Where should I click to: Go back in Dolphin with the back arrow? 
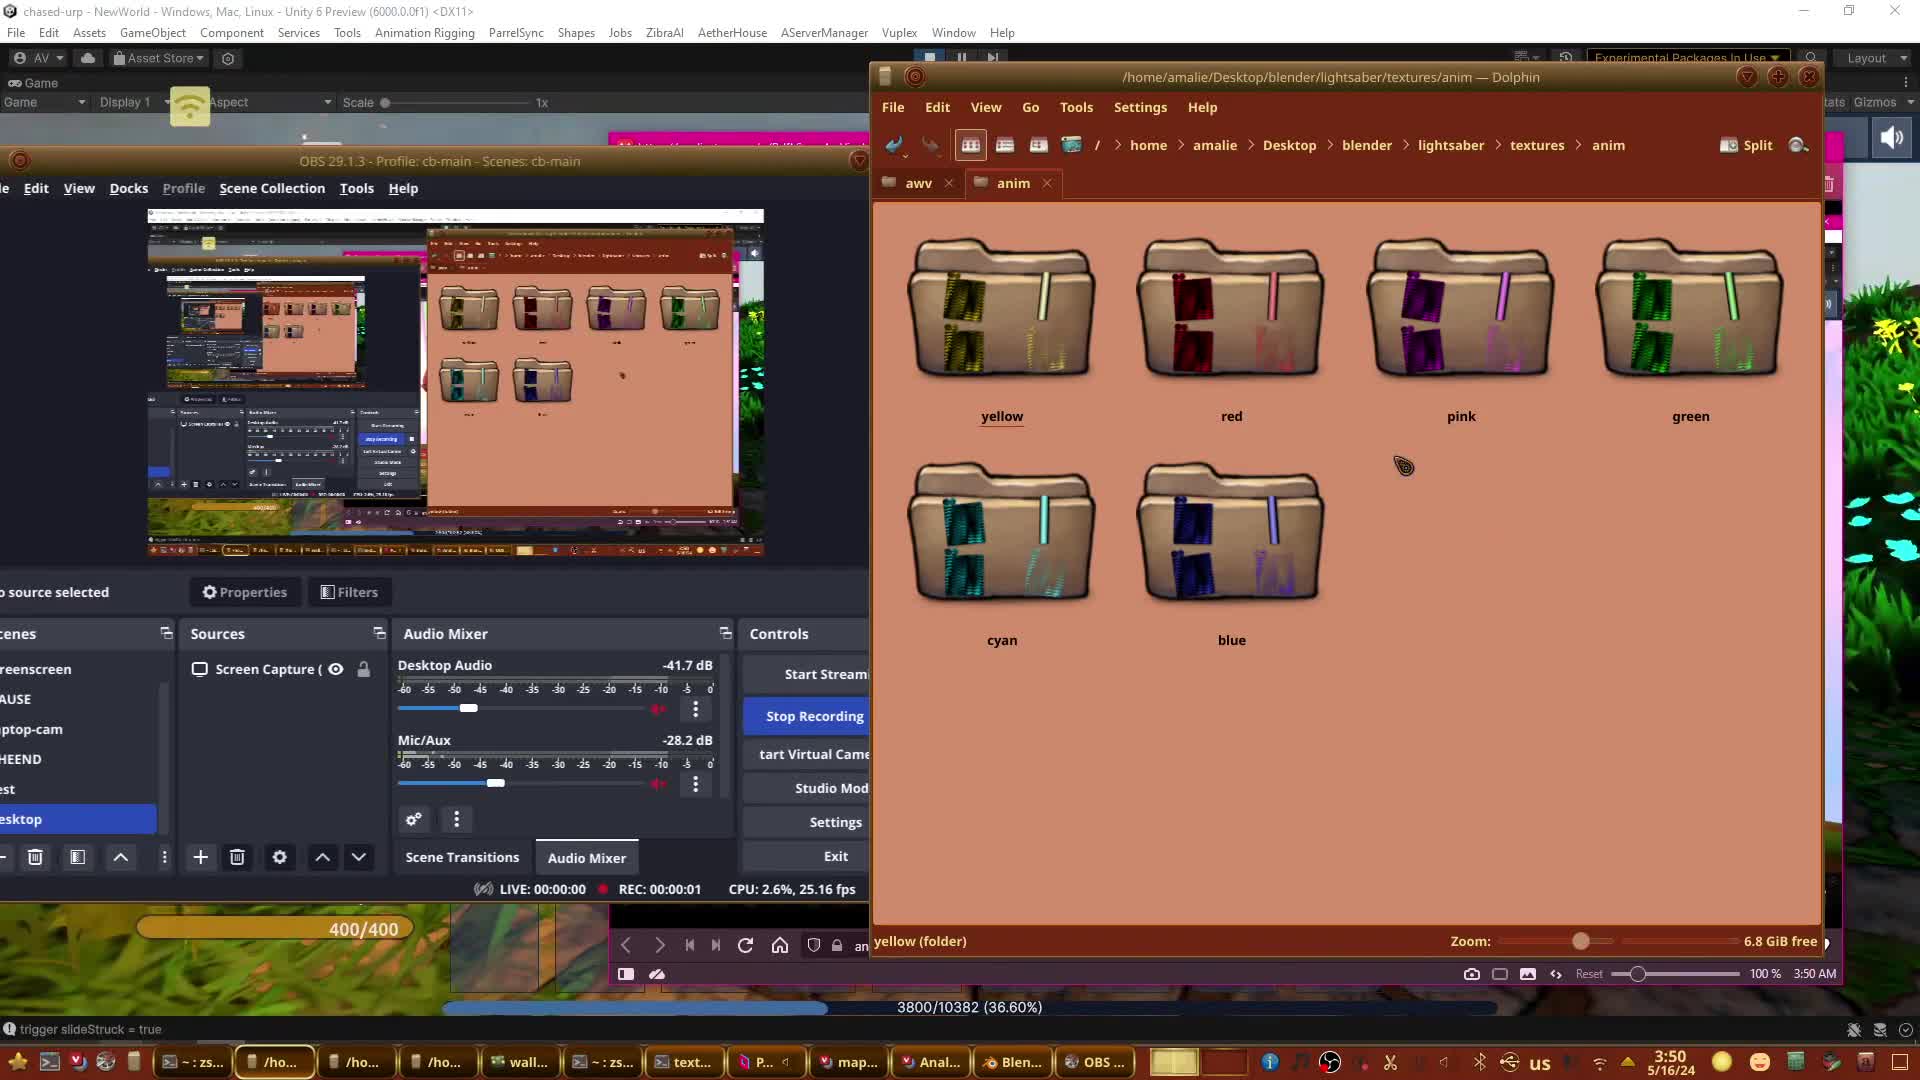(x=894, y=145)
